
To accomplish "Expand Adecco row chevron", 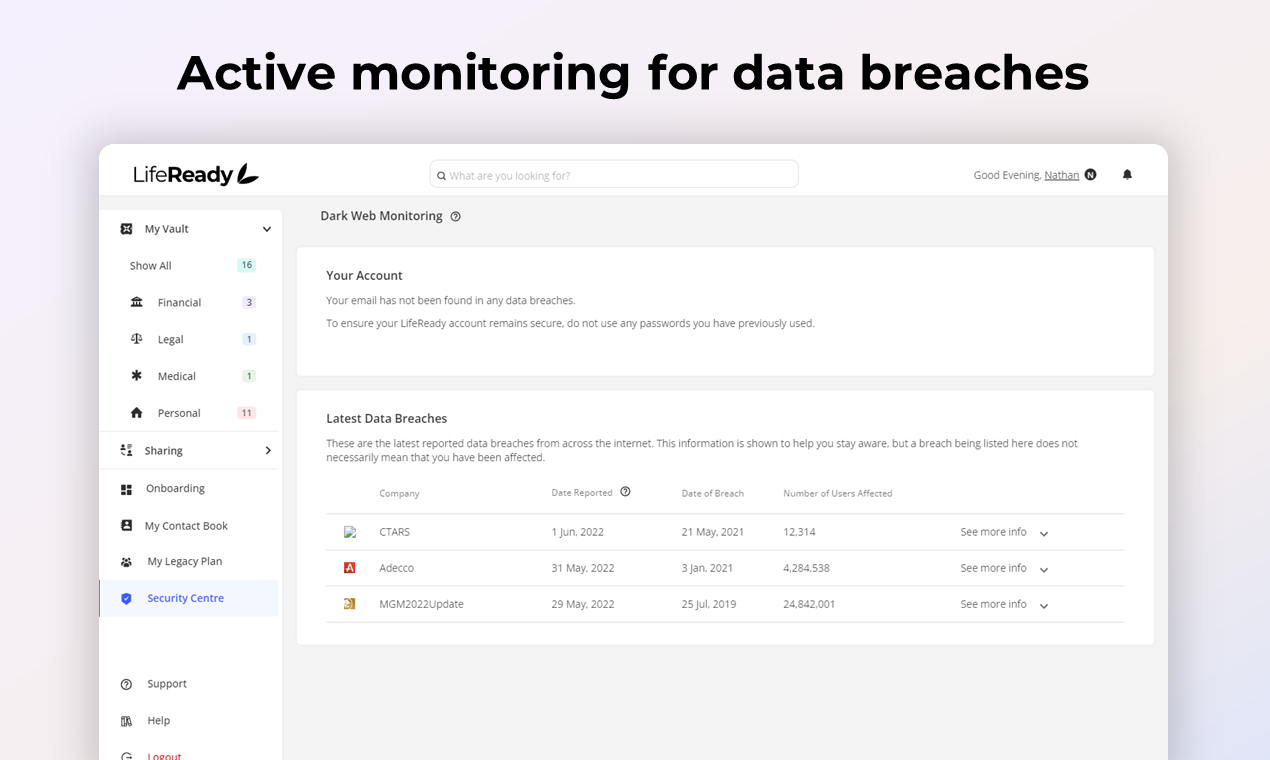I will click(x=1043, y=570).
